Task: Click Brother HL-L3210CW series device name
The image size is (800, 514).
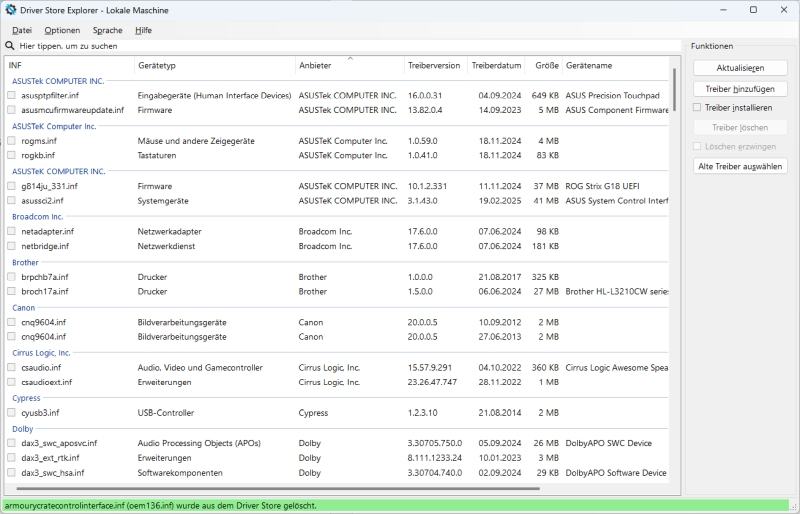Action: pos(617,291)
